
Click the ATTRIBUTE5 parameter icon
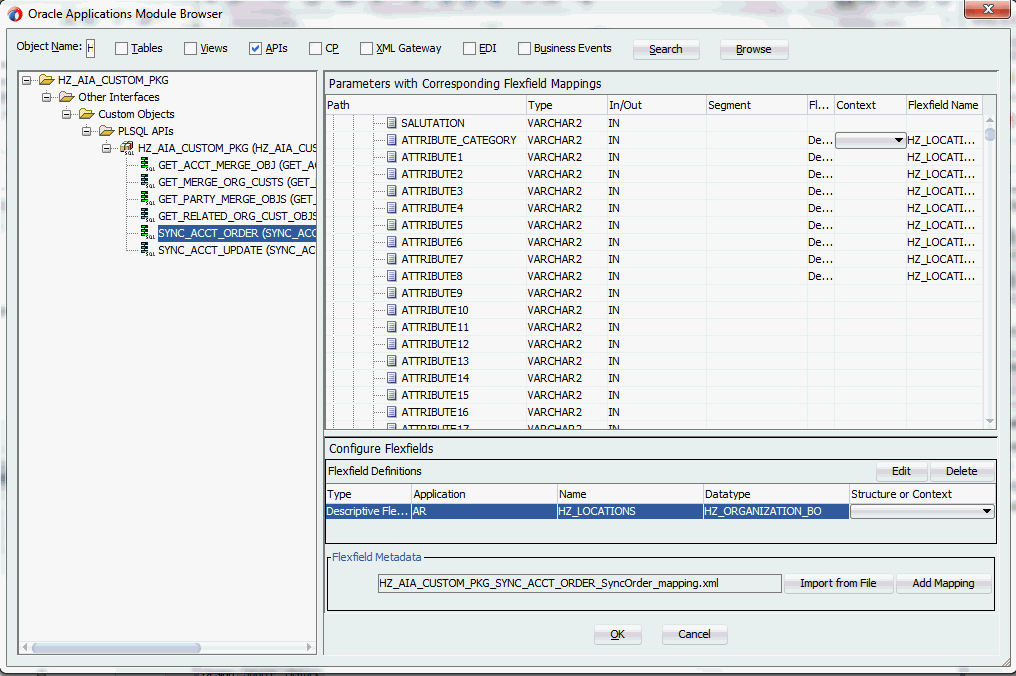point(391,225)
